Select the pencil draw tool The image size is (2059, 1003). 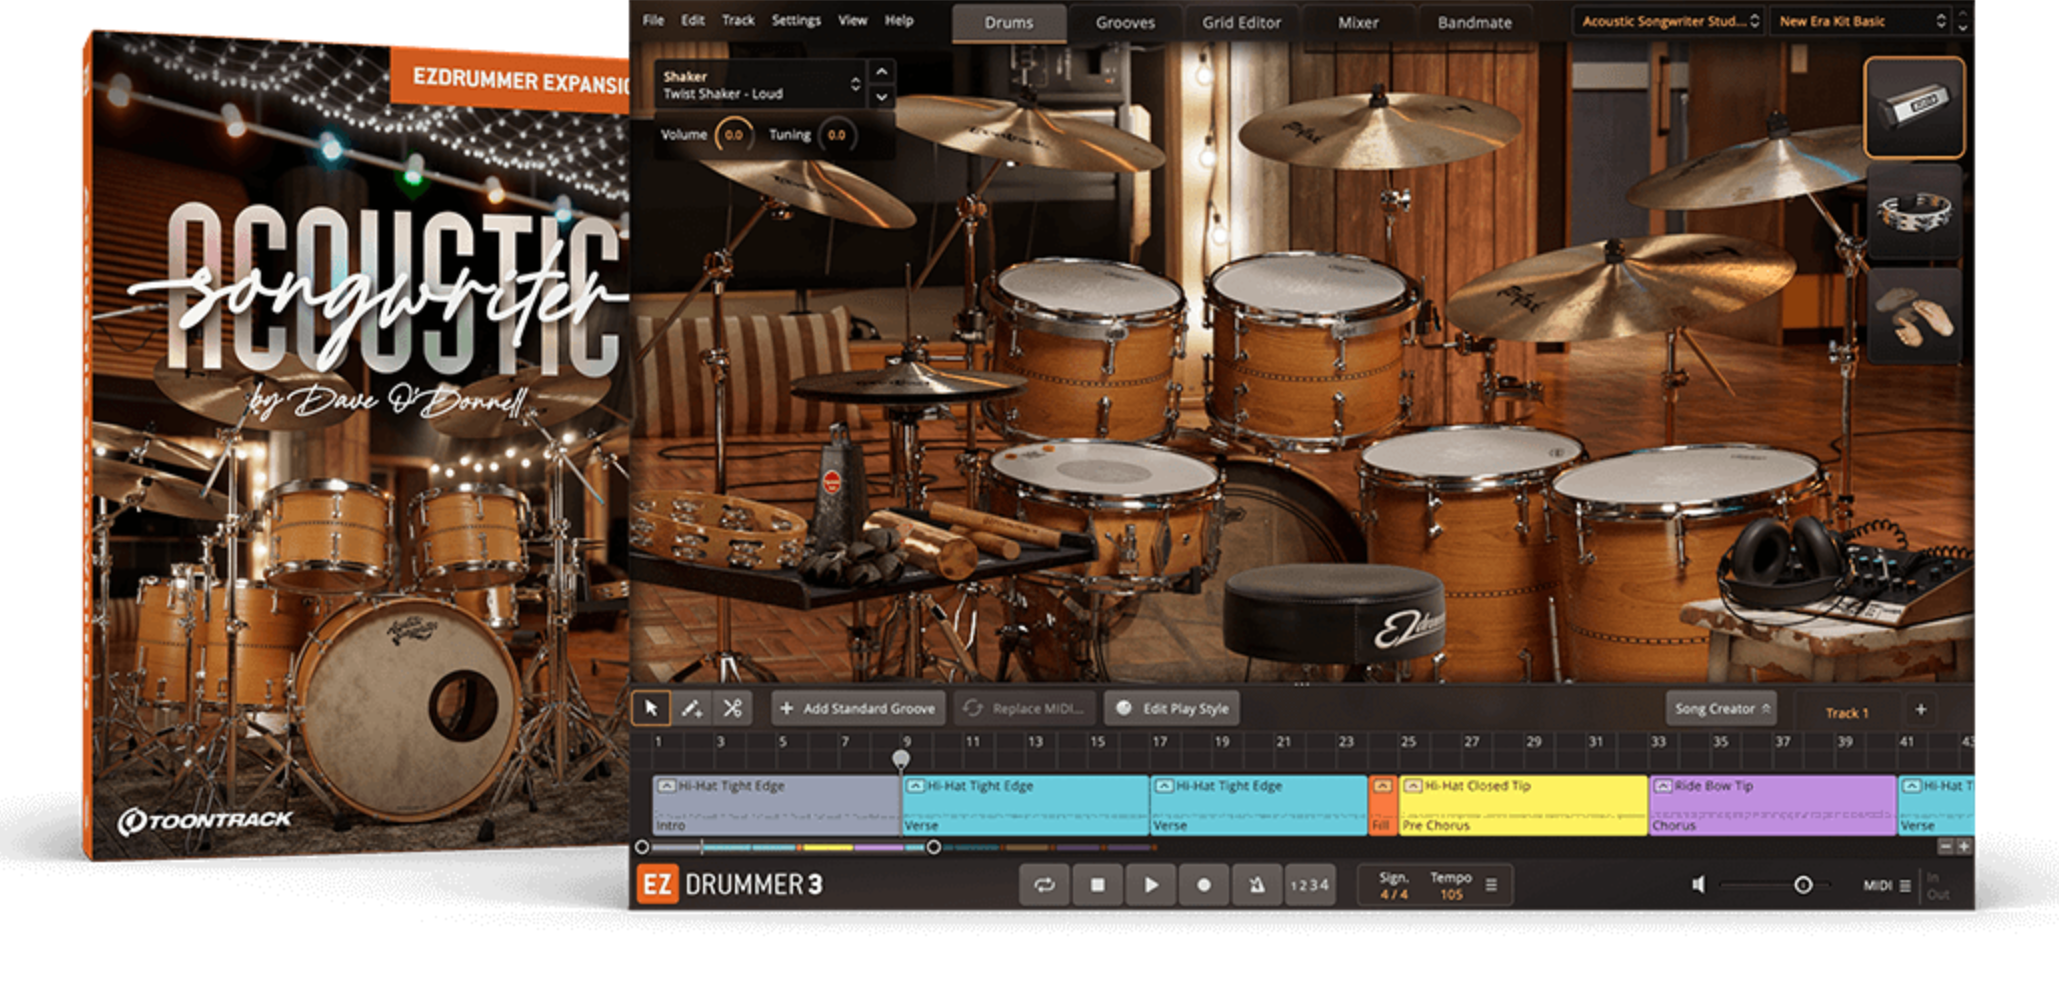pyautogui.click(x=691, y=708)
